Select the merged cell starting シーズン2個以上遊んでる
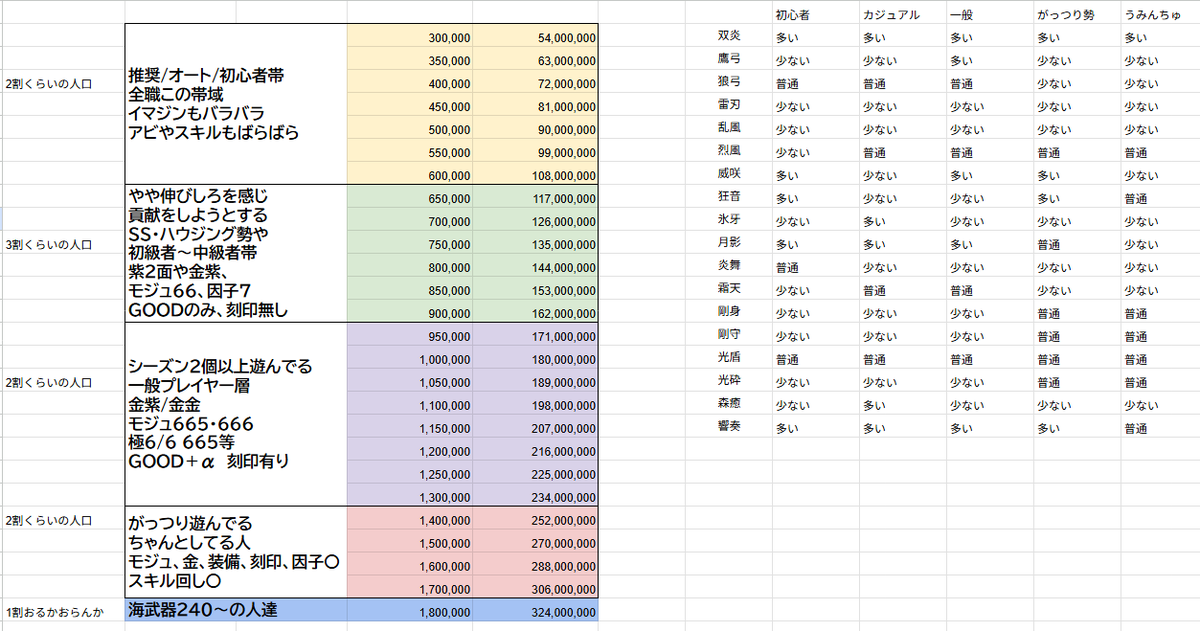Image resolution: width=1200 pixels, height=631 pixels. pos(236,415)
